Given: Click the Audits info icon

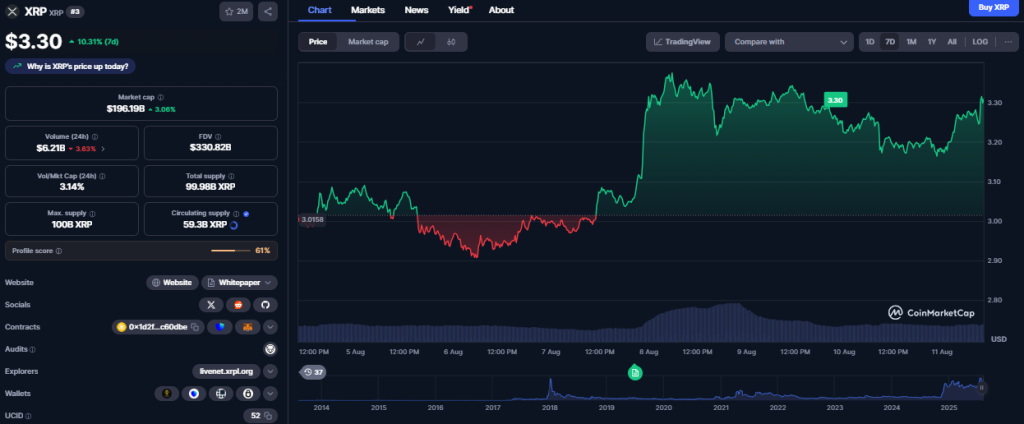Looking at the screenshot, I should point(33,350).
